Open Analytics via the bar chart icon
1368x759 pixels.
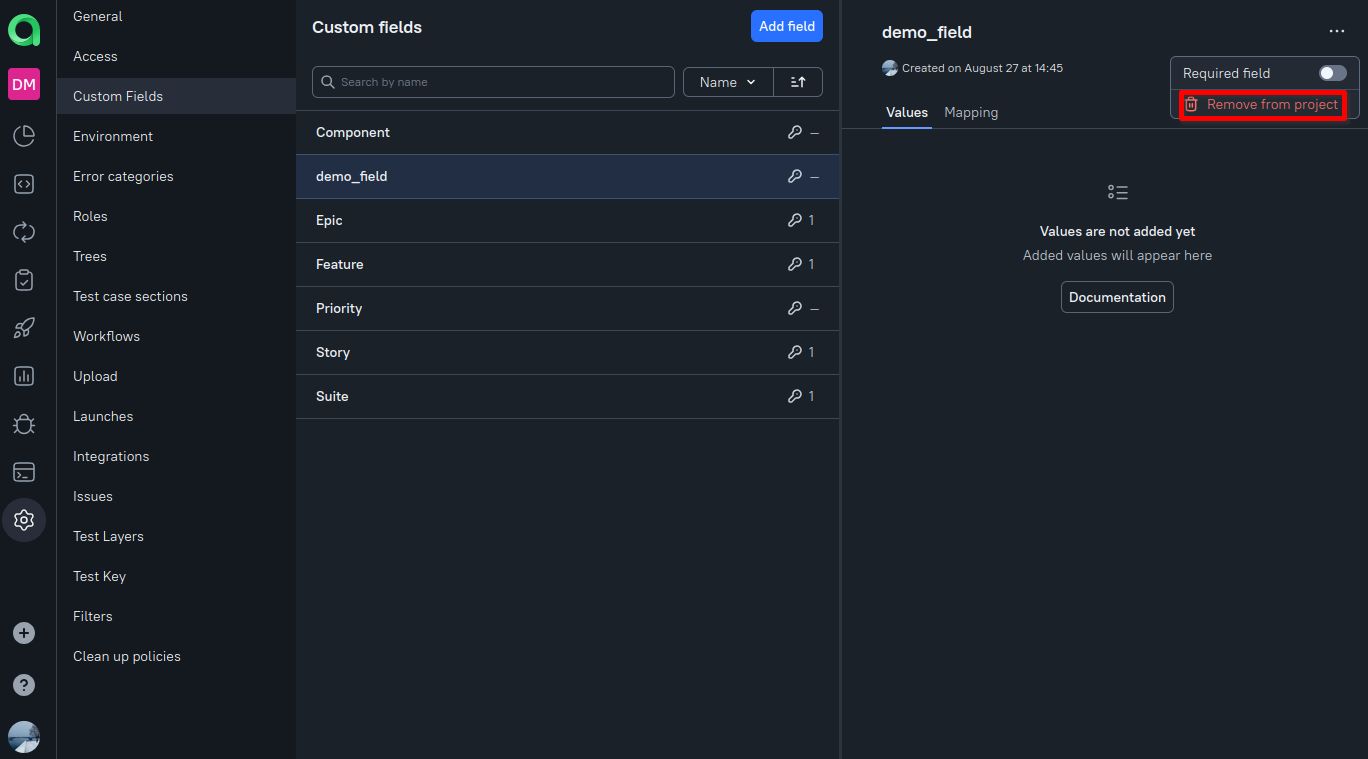click(23, 376)
